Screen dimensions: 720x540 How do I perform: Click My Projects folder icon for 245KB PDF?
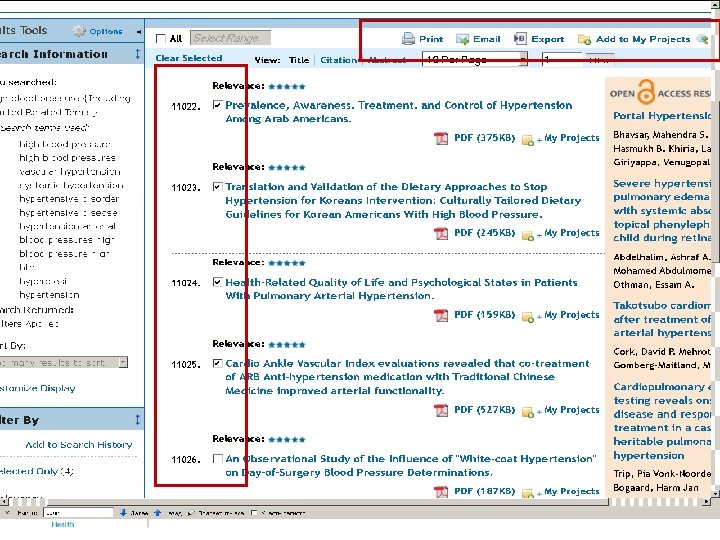(x=528, y=235)
